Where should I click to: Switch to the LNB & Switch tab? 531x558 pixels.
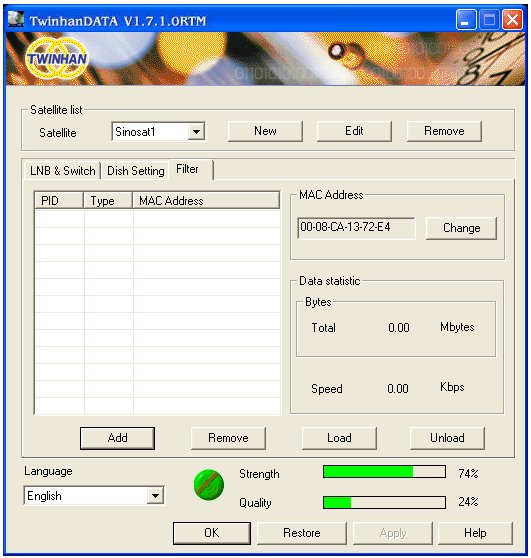click(63, 171)
